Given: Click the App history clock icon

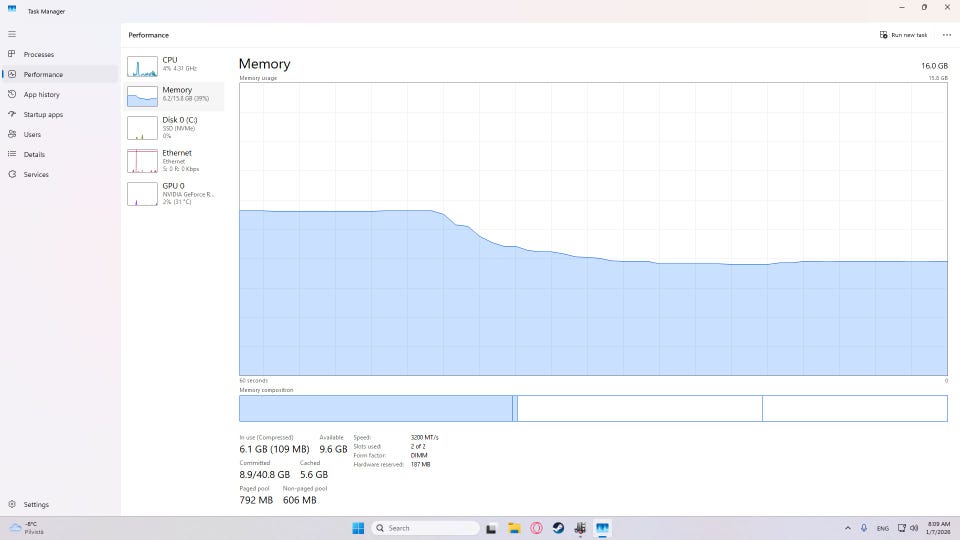Looking at the screenshot, I should [x=12, y=94].
